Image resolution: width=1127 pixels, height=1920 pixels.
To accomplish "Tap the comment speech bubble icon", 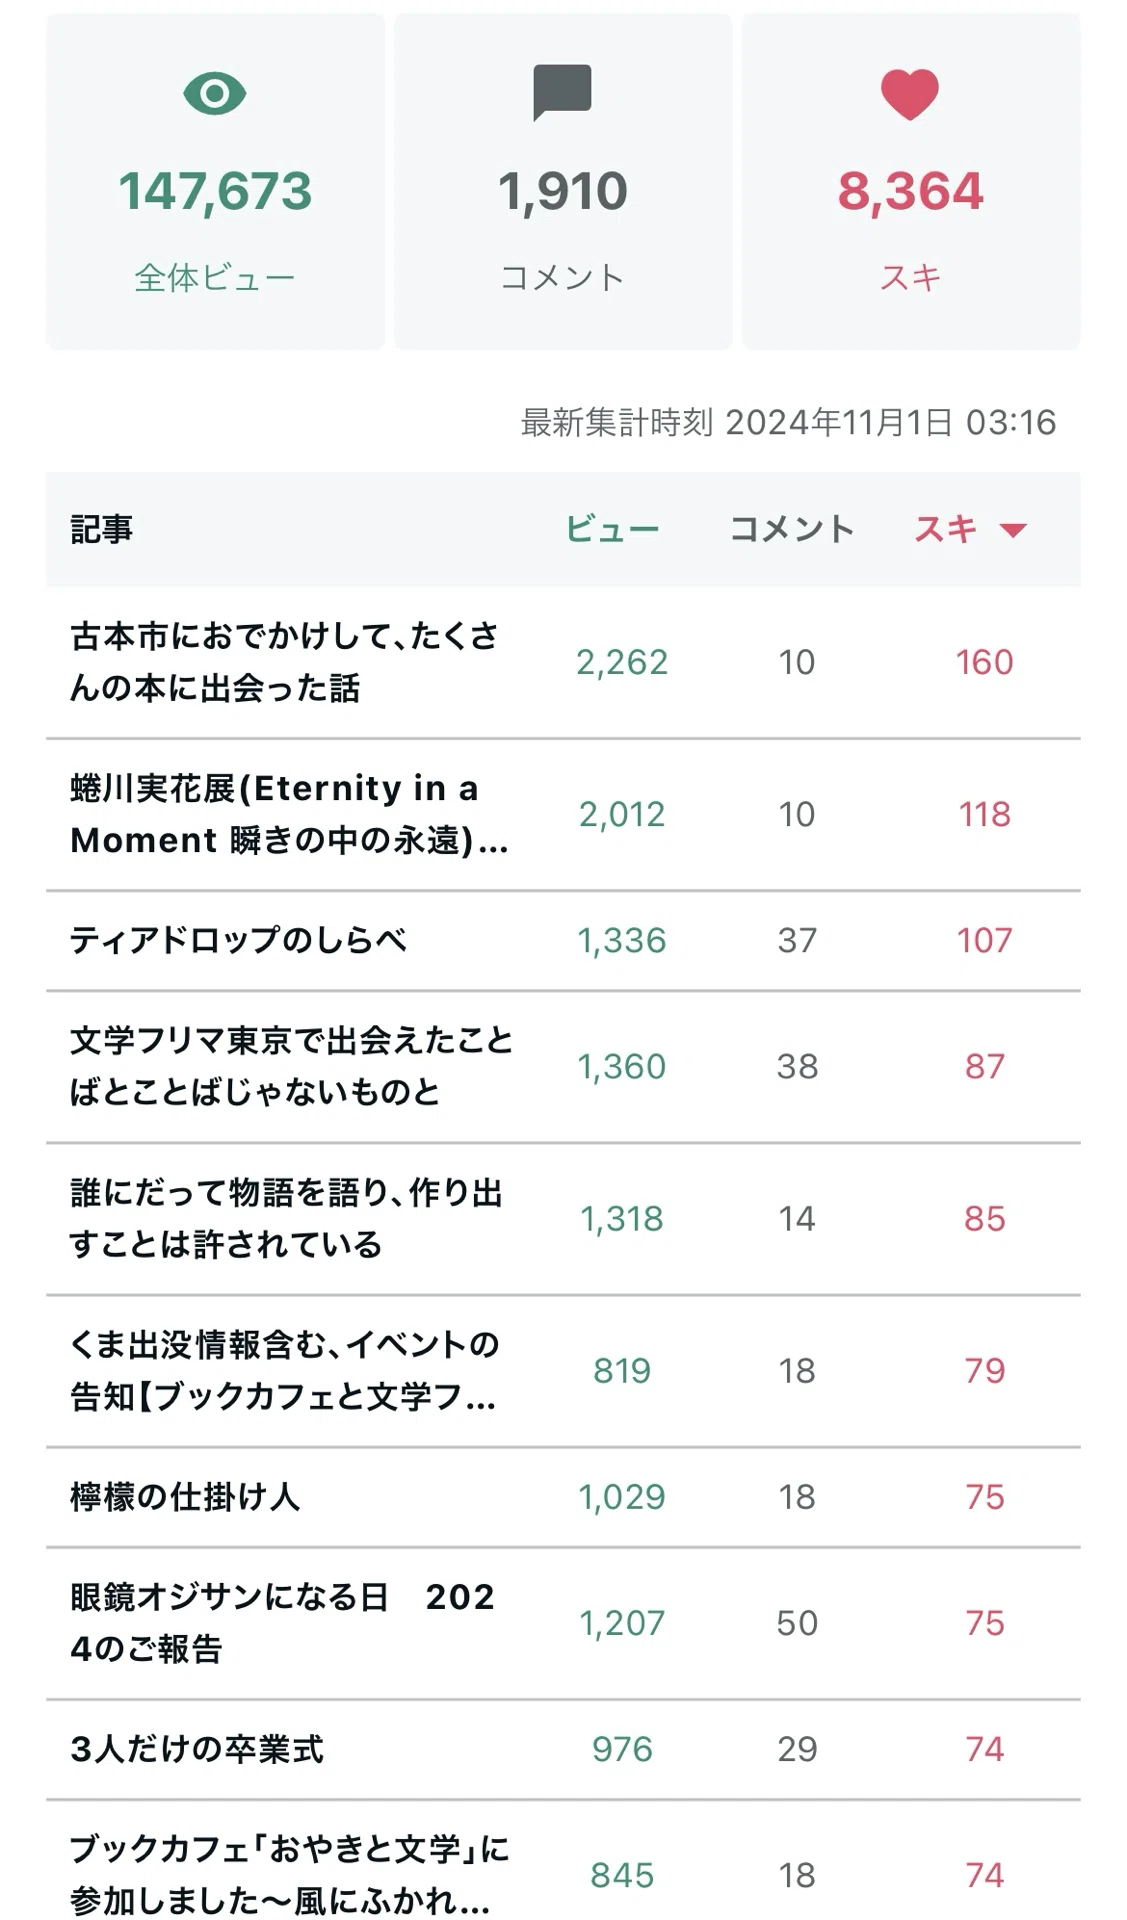I will pos(563,92).
